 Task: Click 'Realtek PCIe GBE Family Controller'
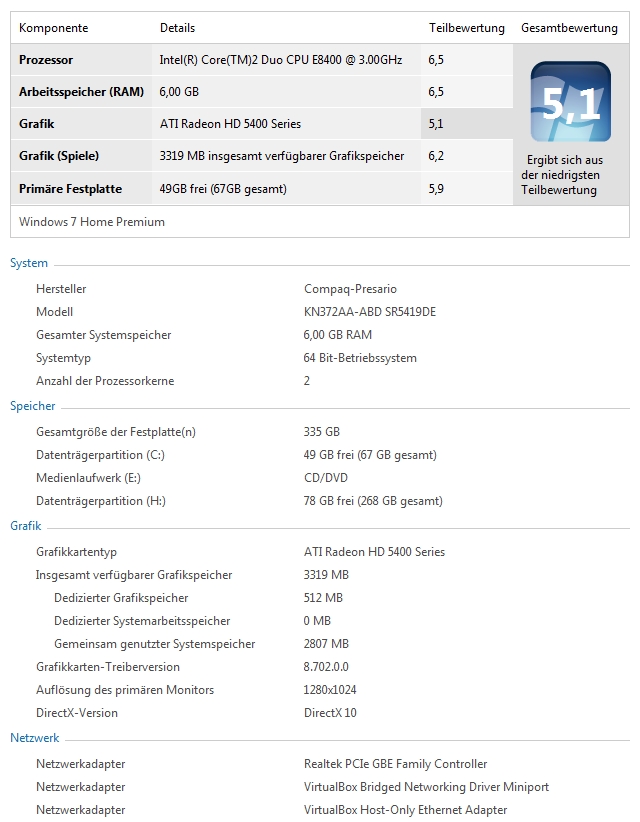pyautogui.click(x=395, y=764)
